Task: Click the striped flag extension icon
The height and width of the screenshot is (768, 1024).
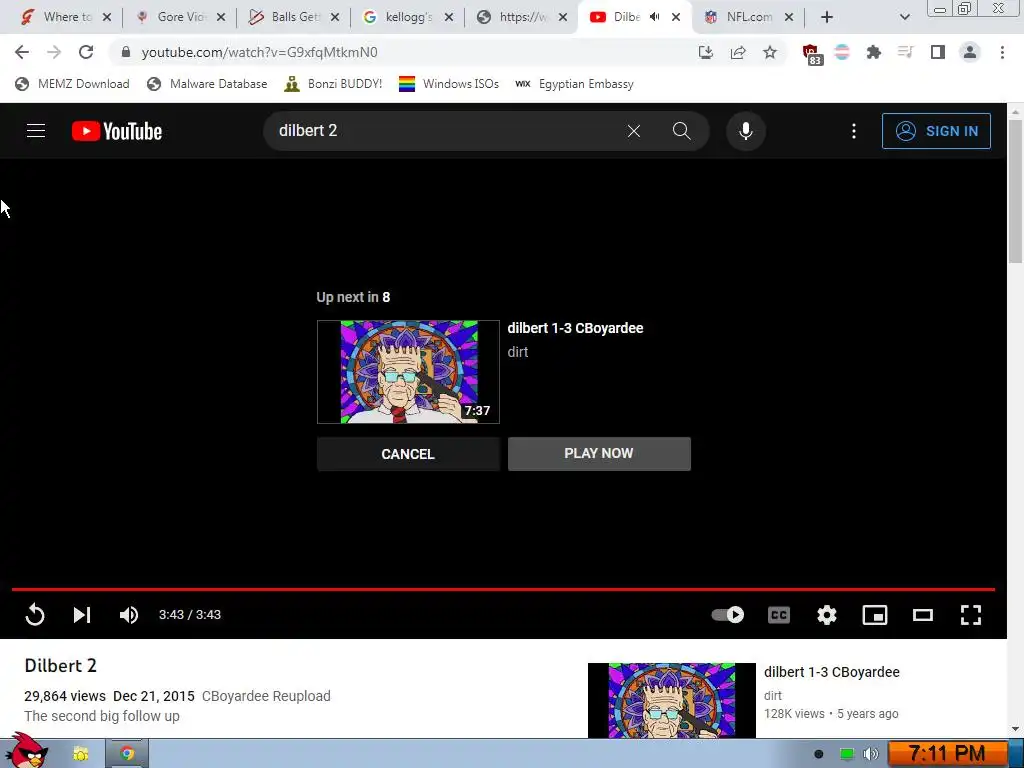Action: click(x=842, y=52)
